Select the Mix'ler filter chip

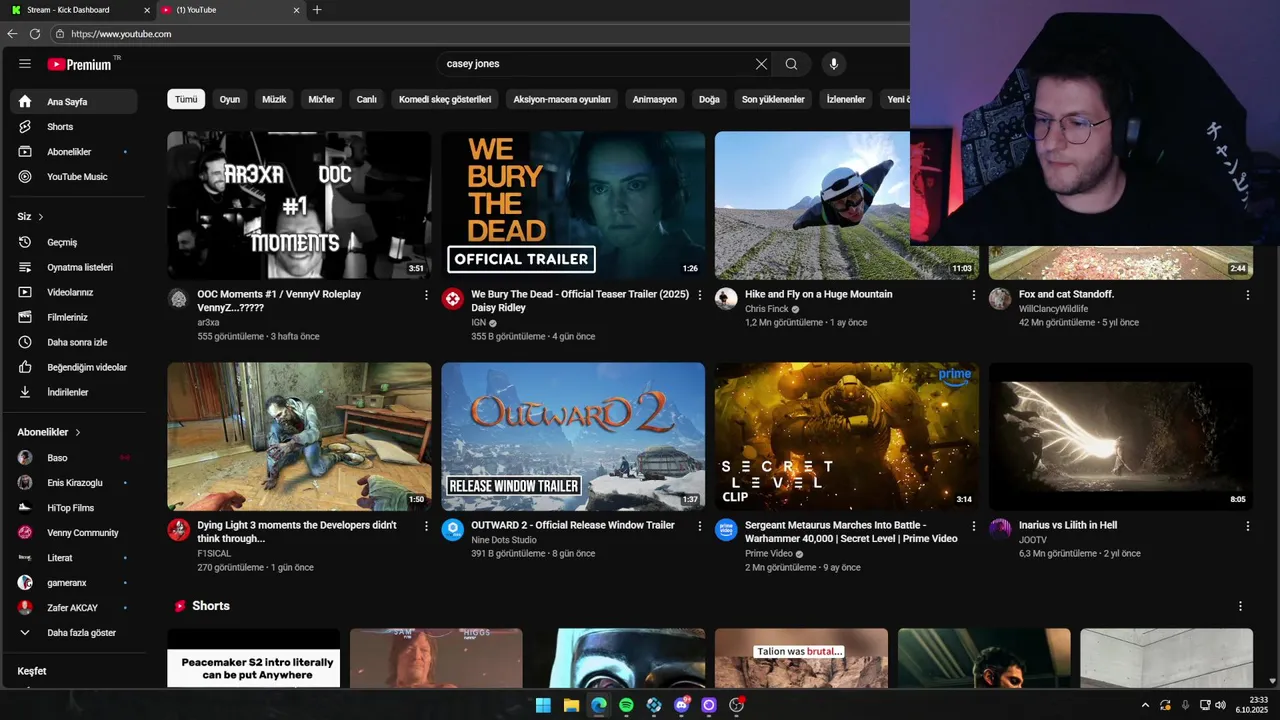(x=321, y=99)
